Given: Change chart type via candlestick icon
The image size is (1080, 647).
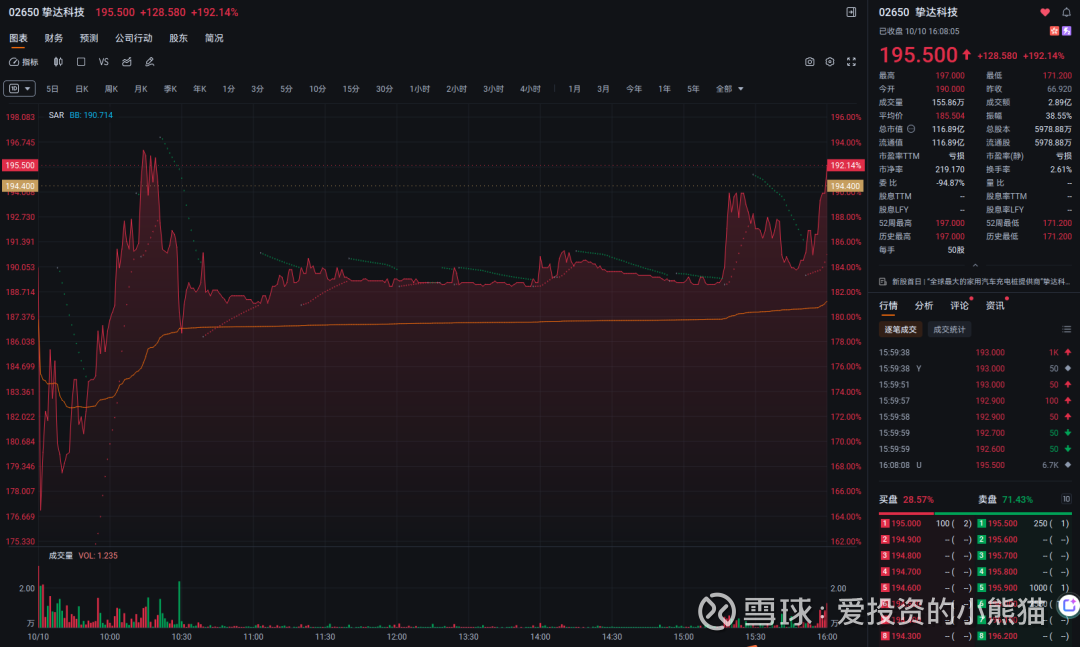Looking at the screenshot, I should [x=59, y=62].
